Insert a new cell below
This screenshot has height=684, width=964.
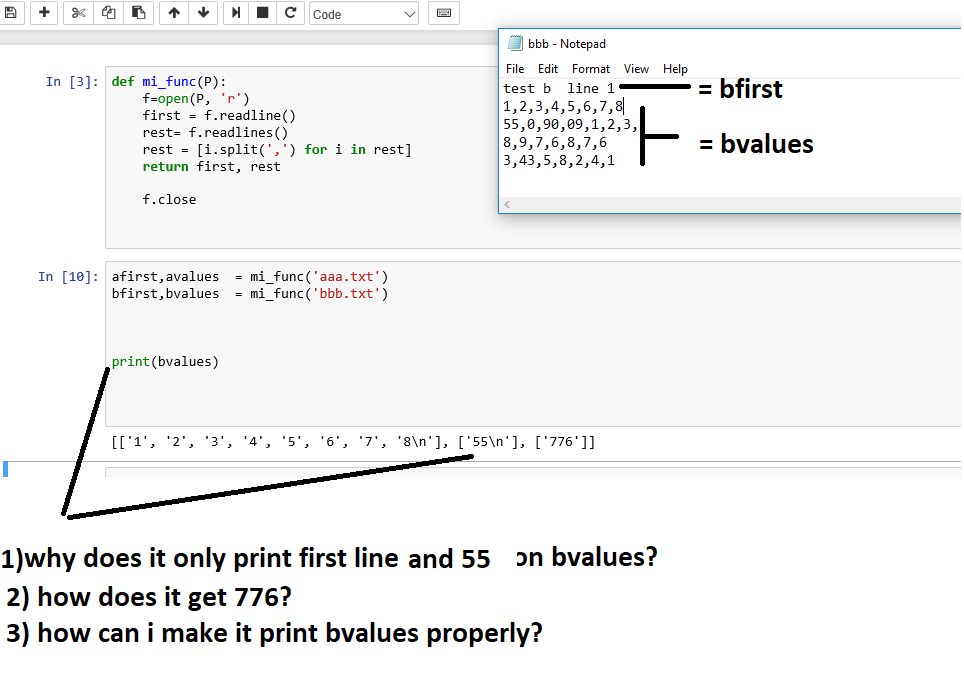click(x=43, y=13)
